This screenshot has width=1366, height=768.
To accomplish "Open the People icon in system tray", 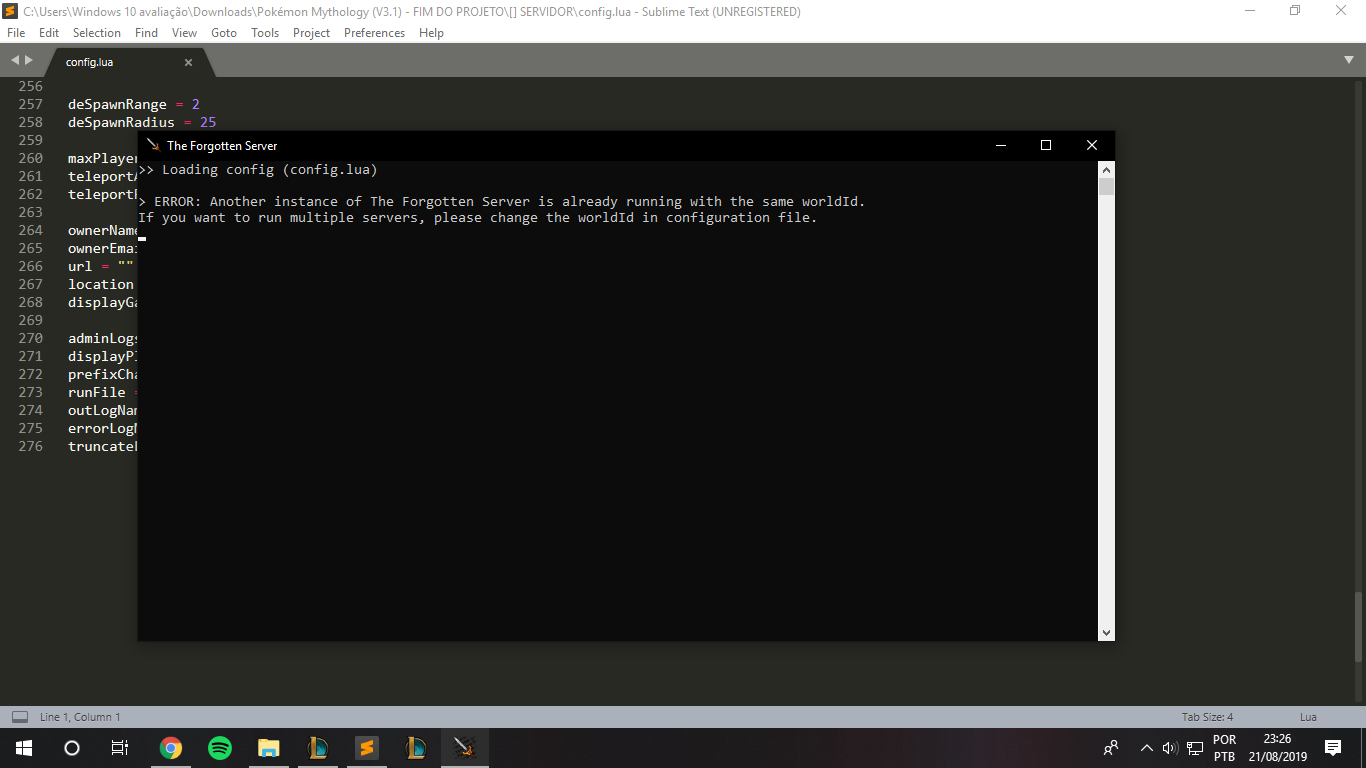I will (1111, 748).
